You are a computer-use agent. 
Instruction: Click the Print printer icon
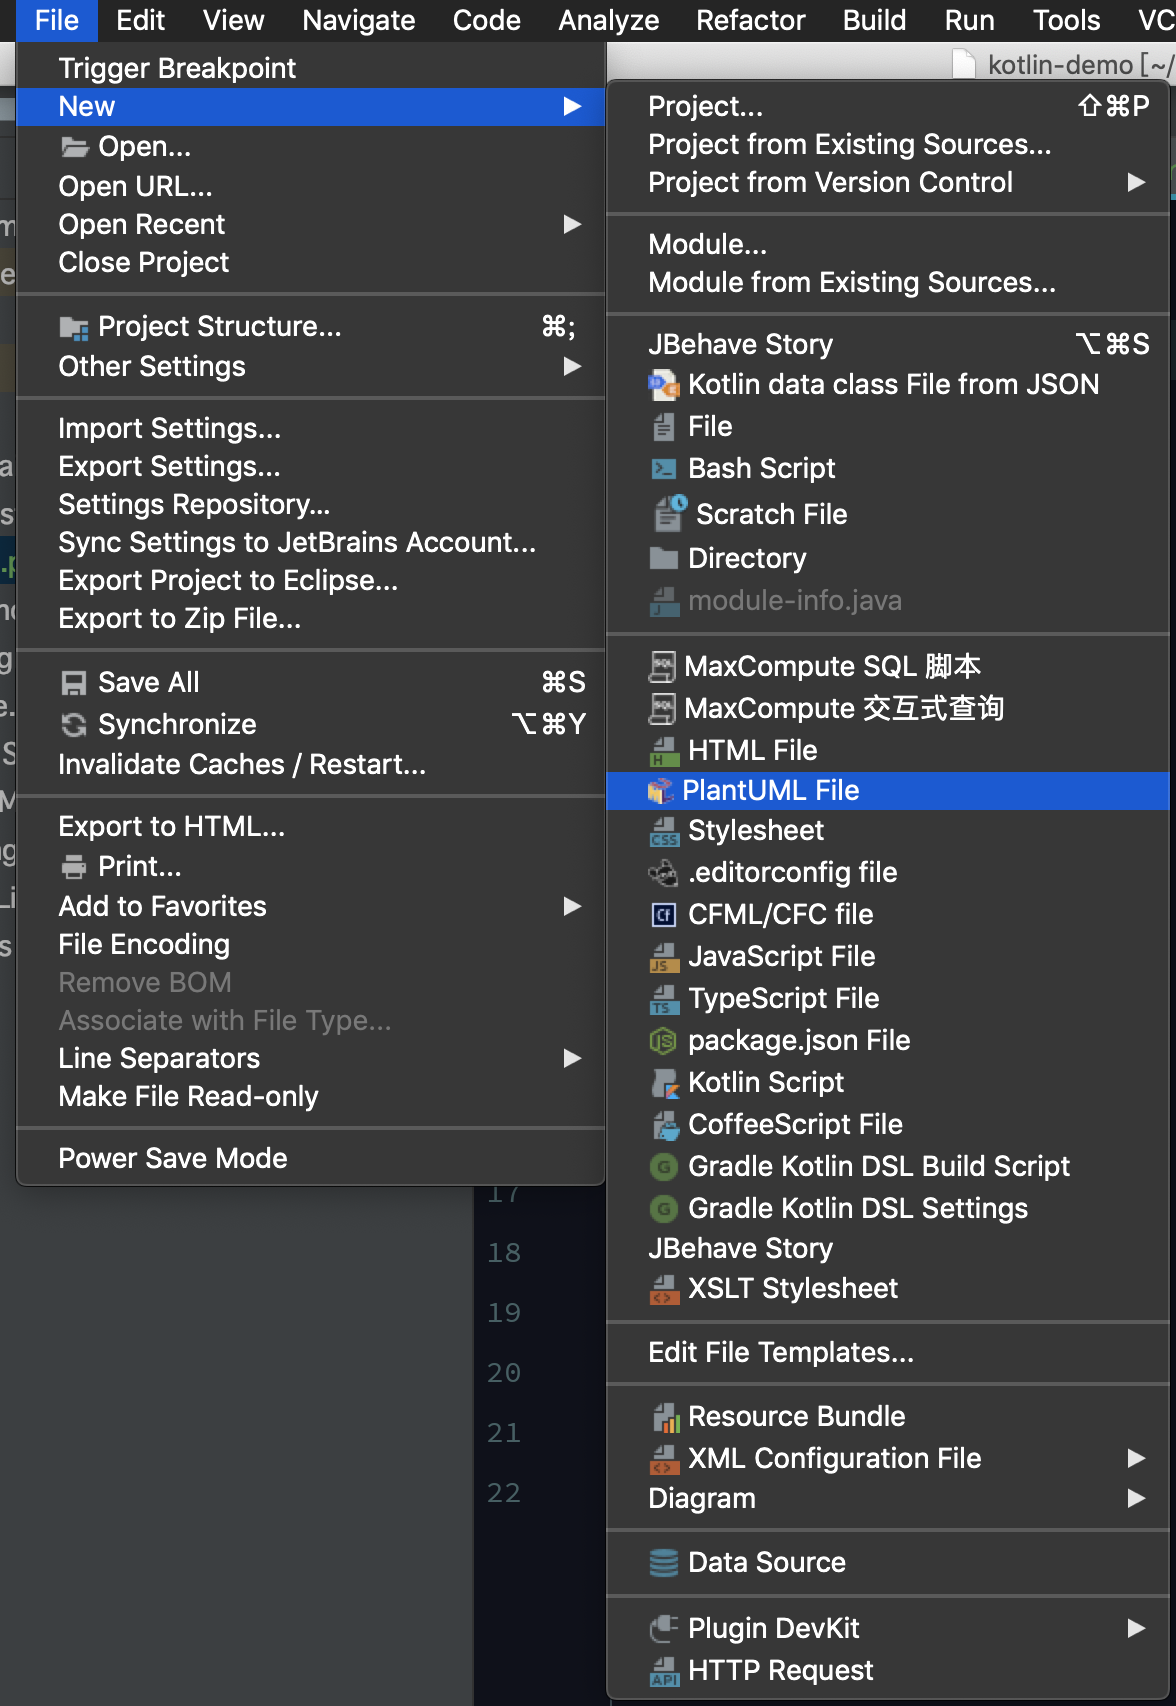[73, 867]
